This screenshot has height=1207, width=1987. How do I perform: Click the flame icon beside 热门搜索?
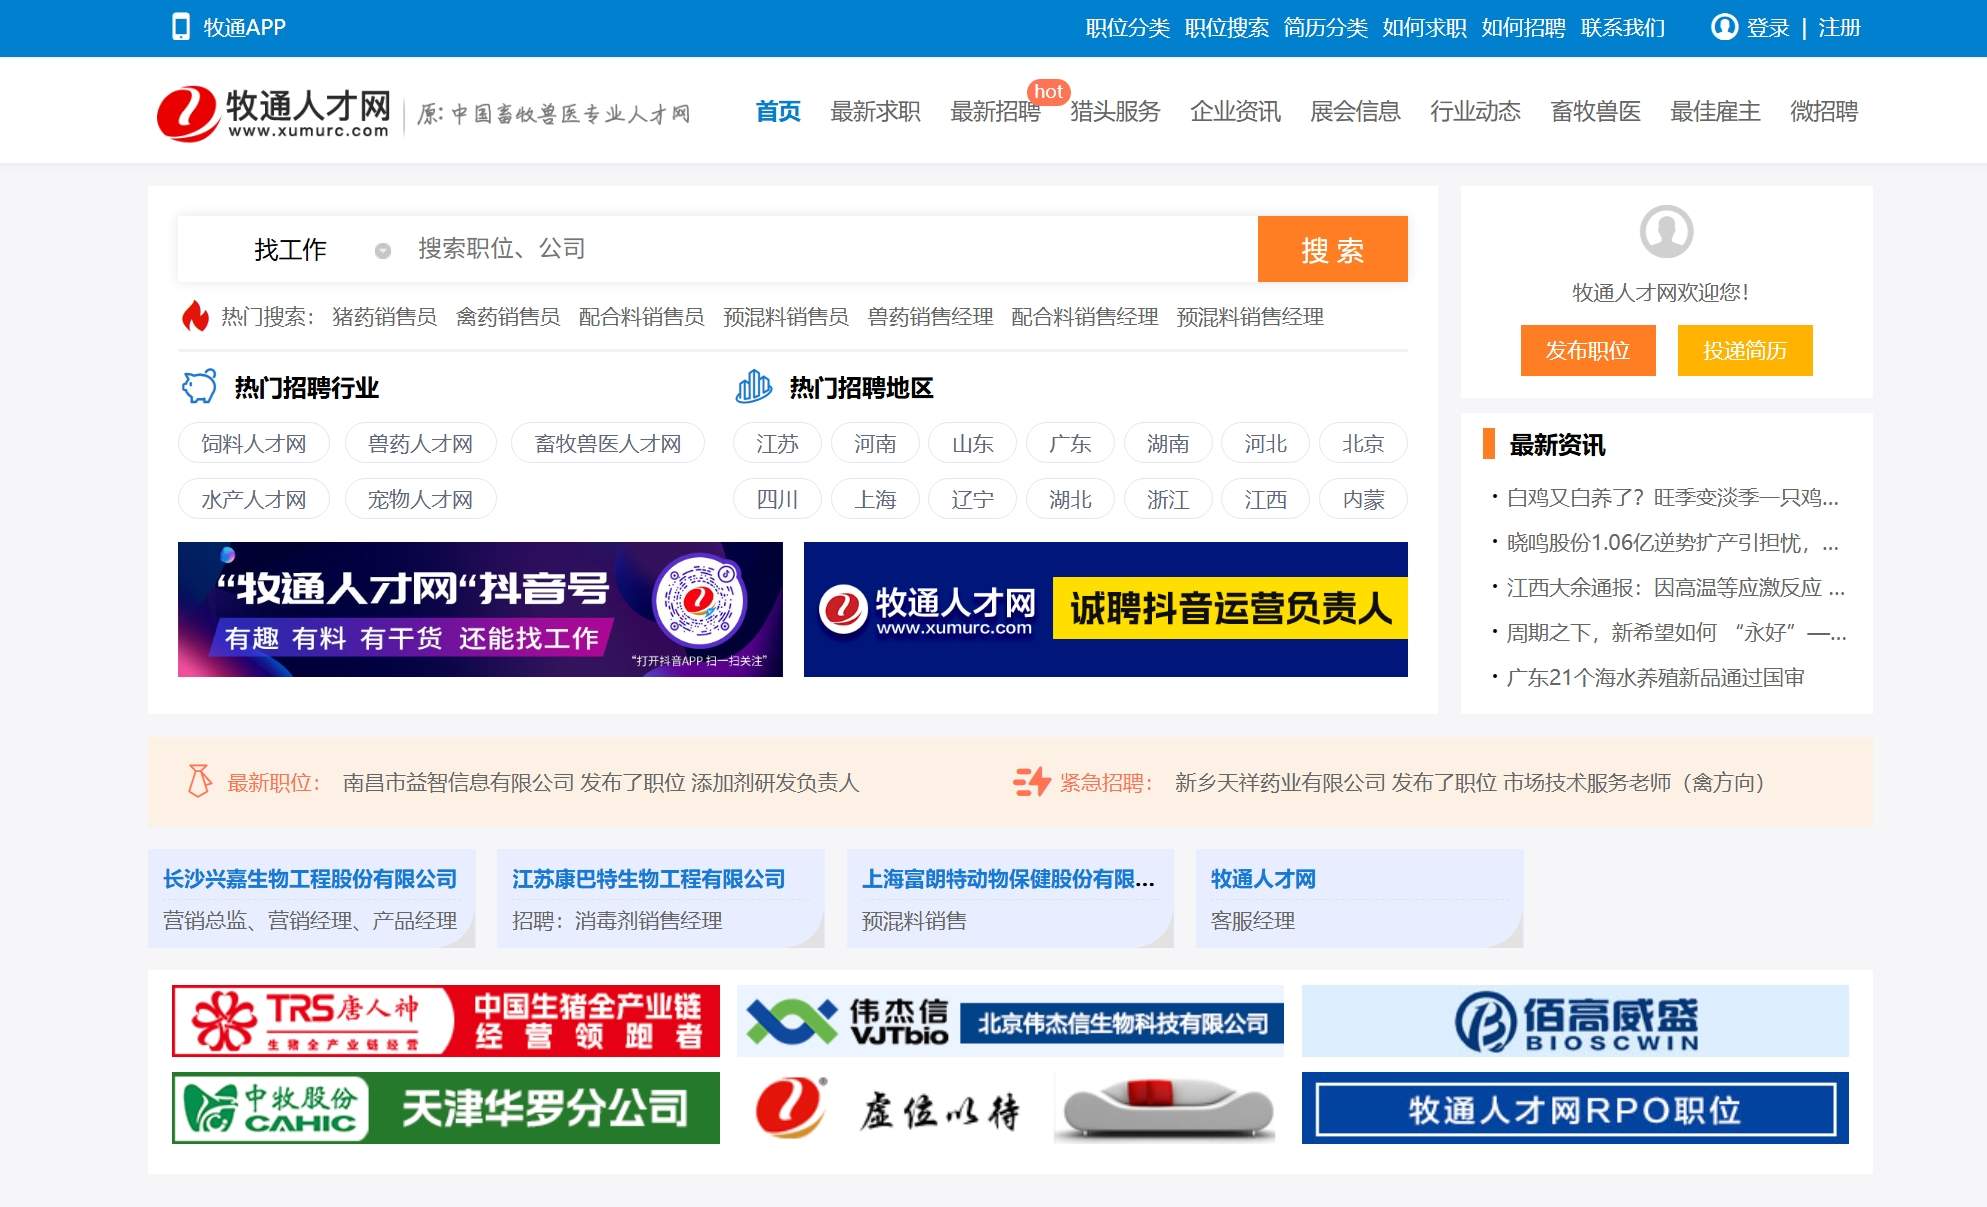coord(195,316)
